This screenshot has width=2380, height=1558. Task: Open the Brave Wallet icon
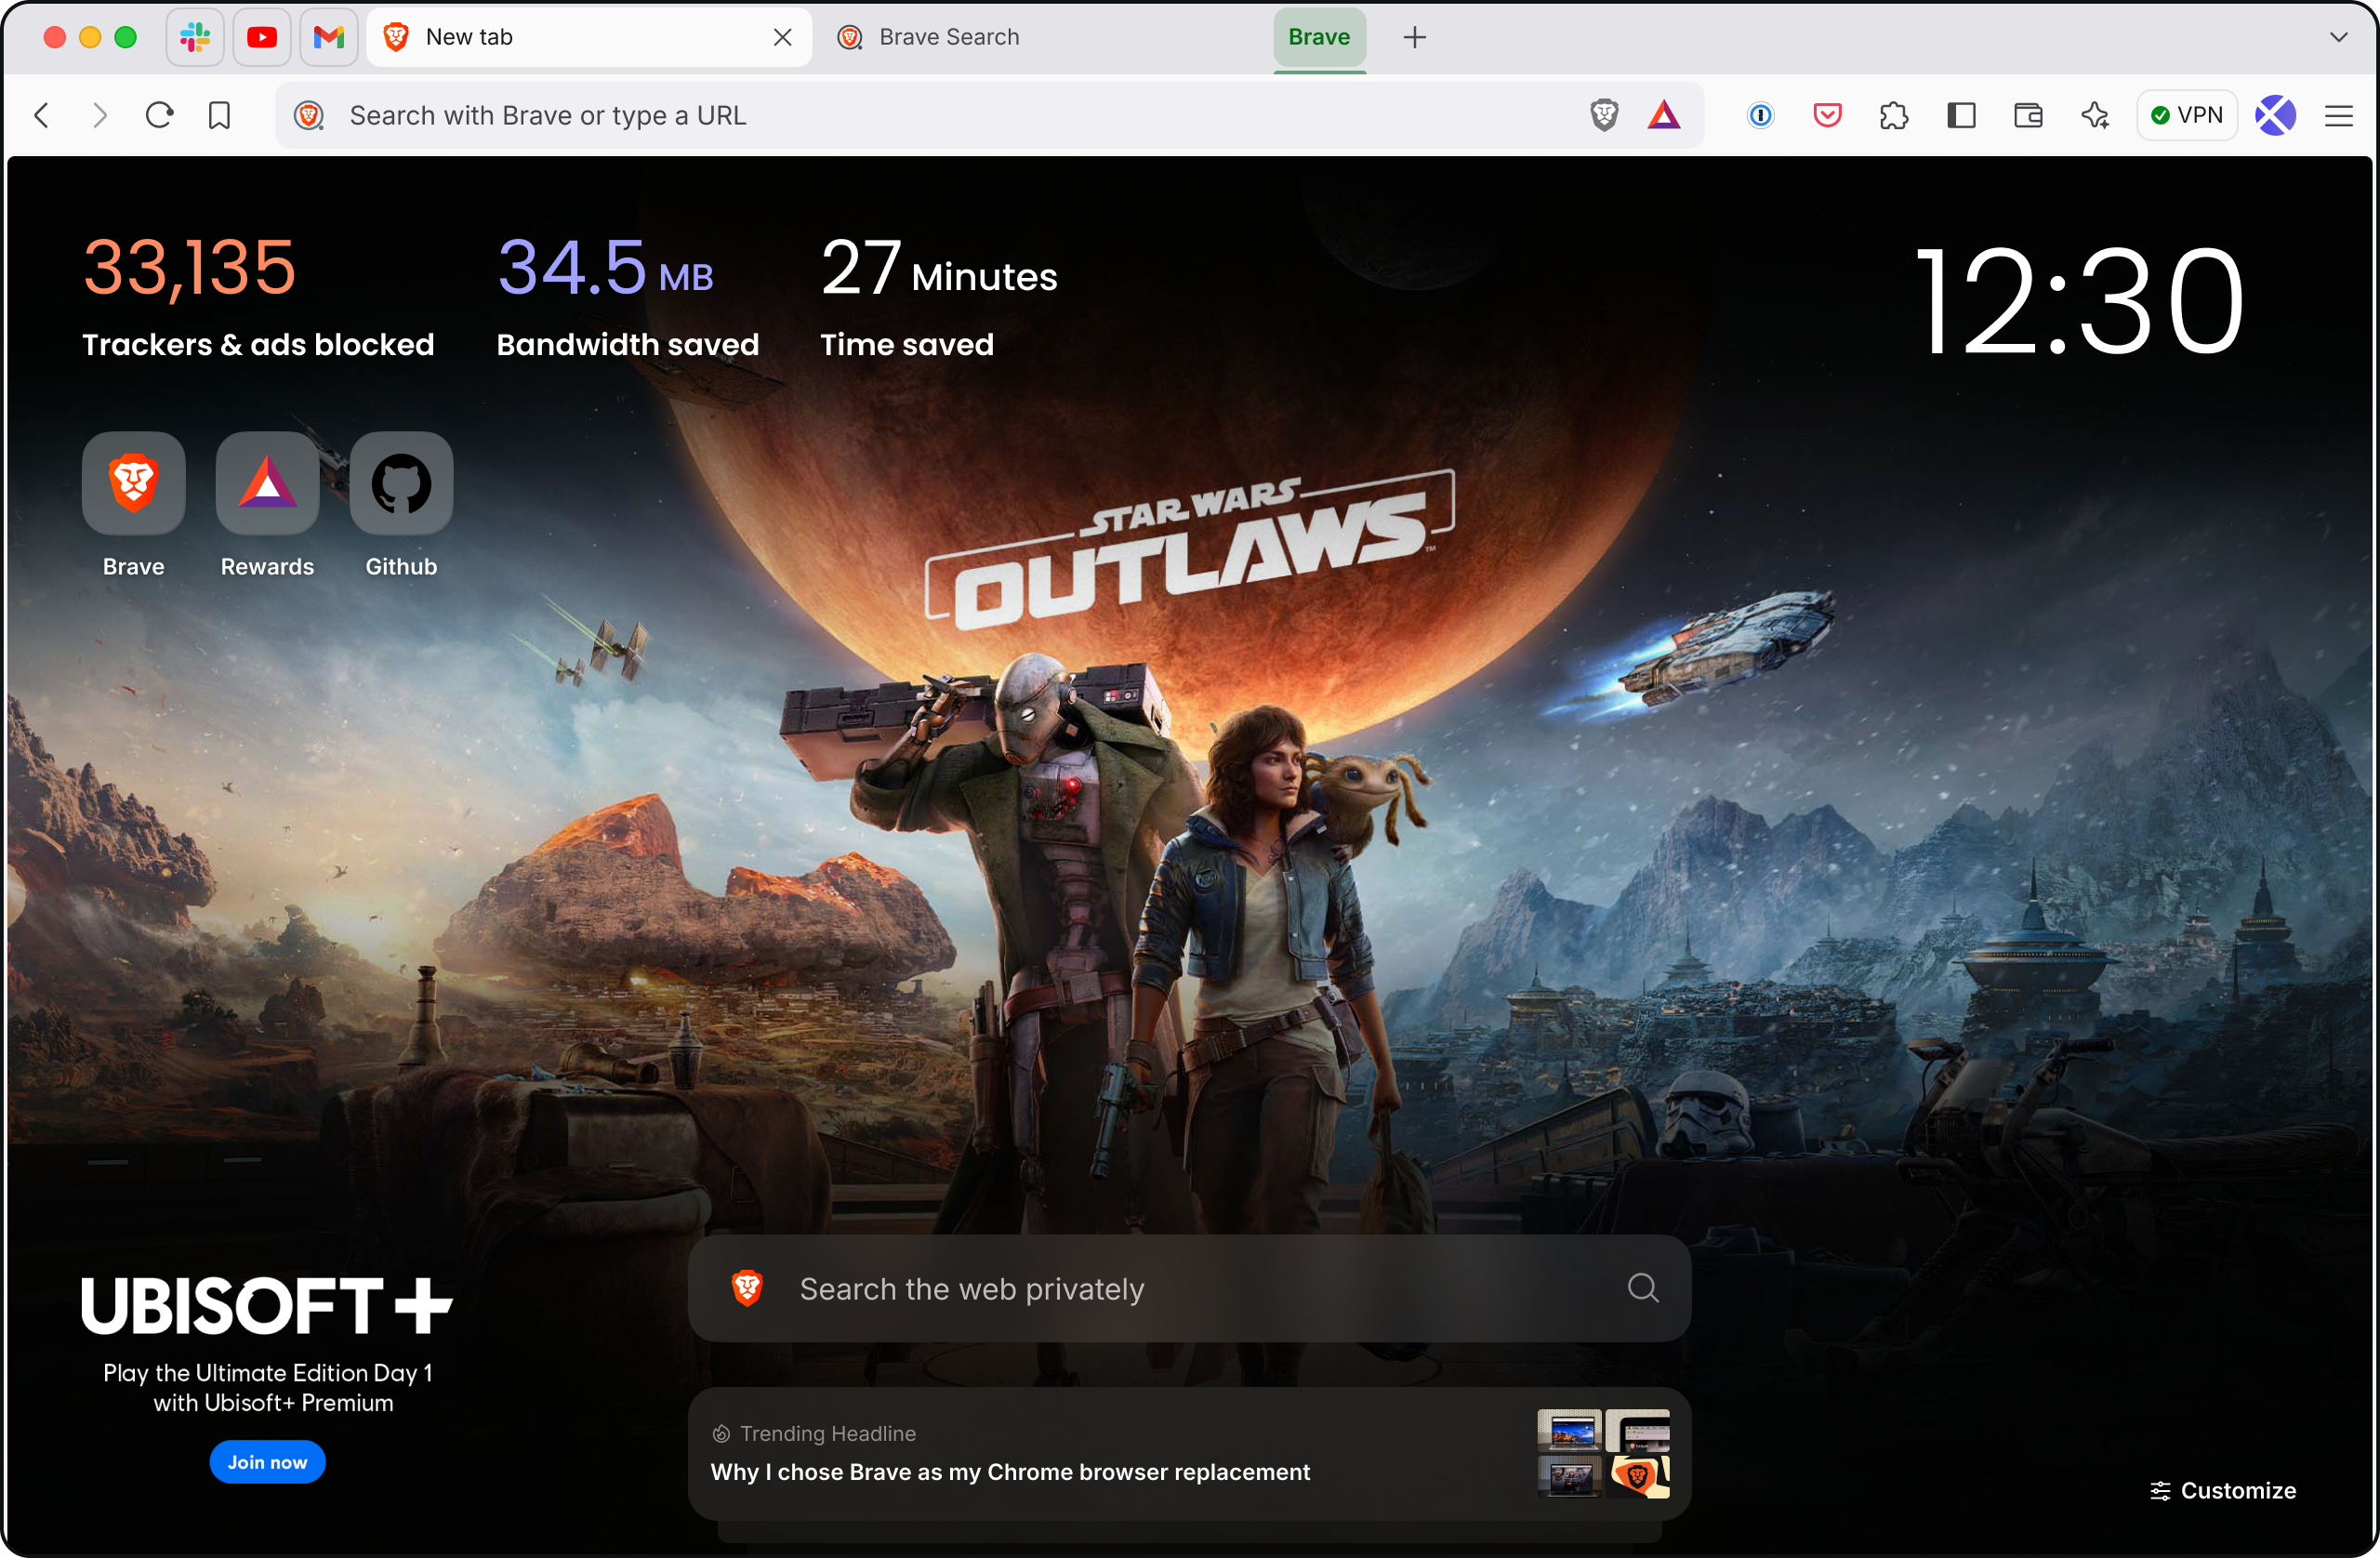point(2028,115)
